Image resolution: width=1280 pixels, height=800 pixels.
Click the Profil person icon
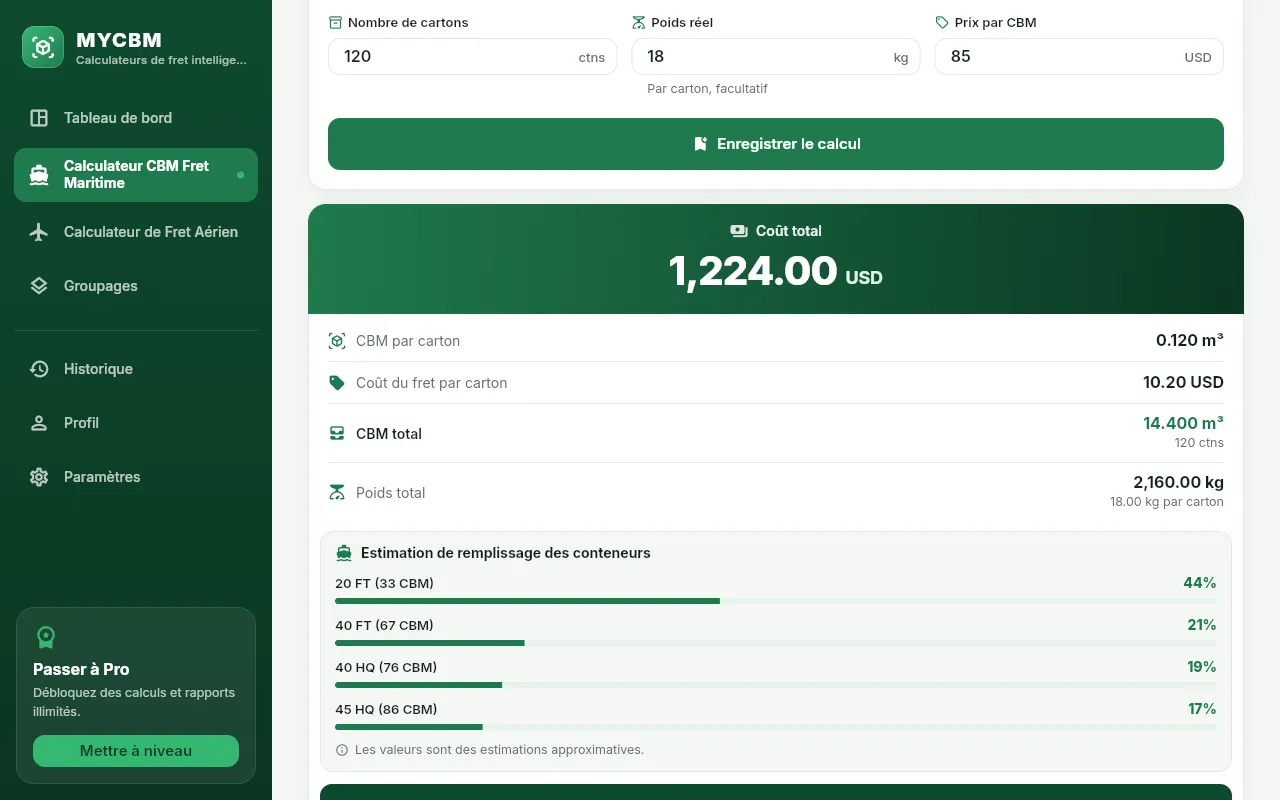[39, 423]
